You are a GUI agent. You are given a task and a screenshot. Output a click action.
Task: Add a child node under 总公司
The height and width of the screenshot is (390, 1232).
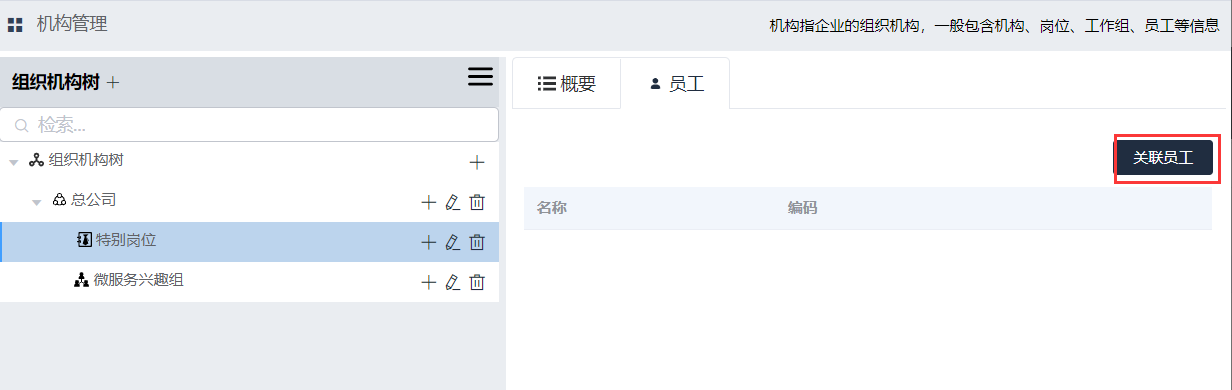(x=429, y=202)
